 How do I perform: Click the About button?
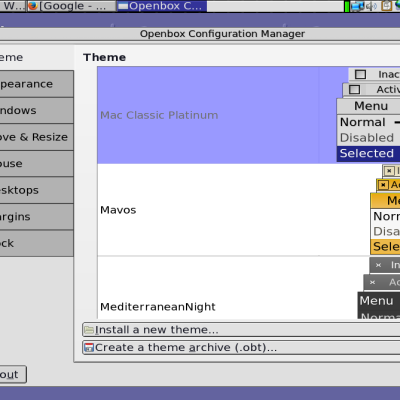[13, 375]
